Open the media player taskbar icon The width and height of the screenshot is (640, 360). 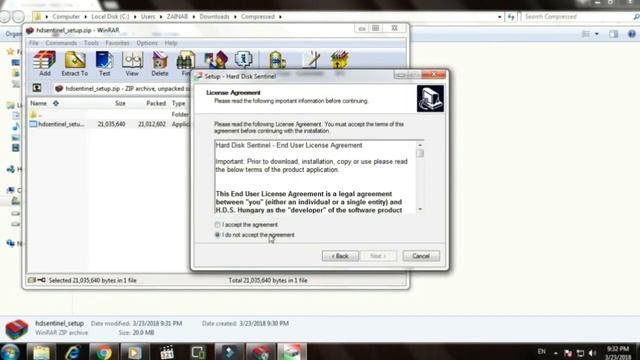(x=135, y=352)
